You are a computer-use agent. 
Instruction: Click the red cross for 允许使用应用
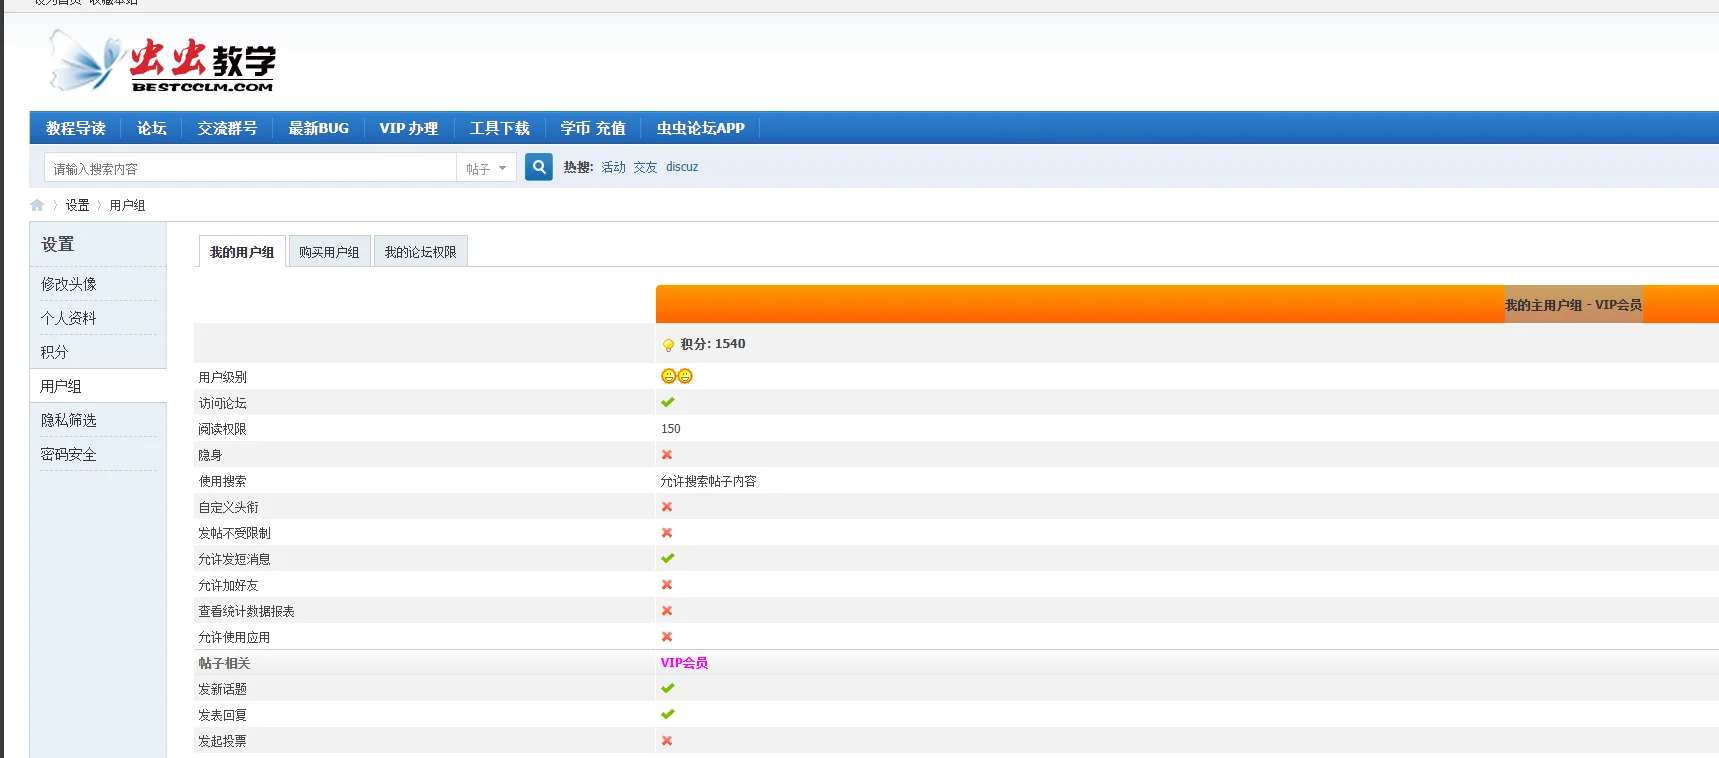(667, 637)
